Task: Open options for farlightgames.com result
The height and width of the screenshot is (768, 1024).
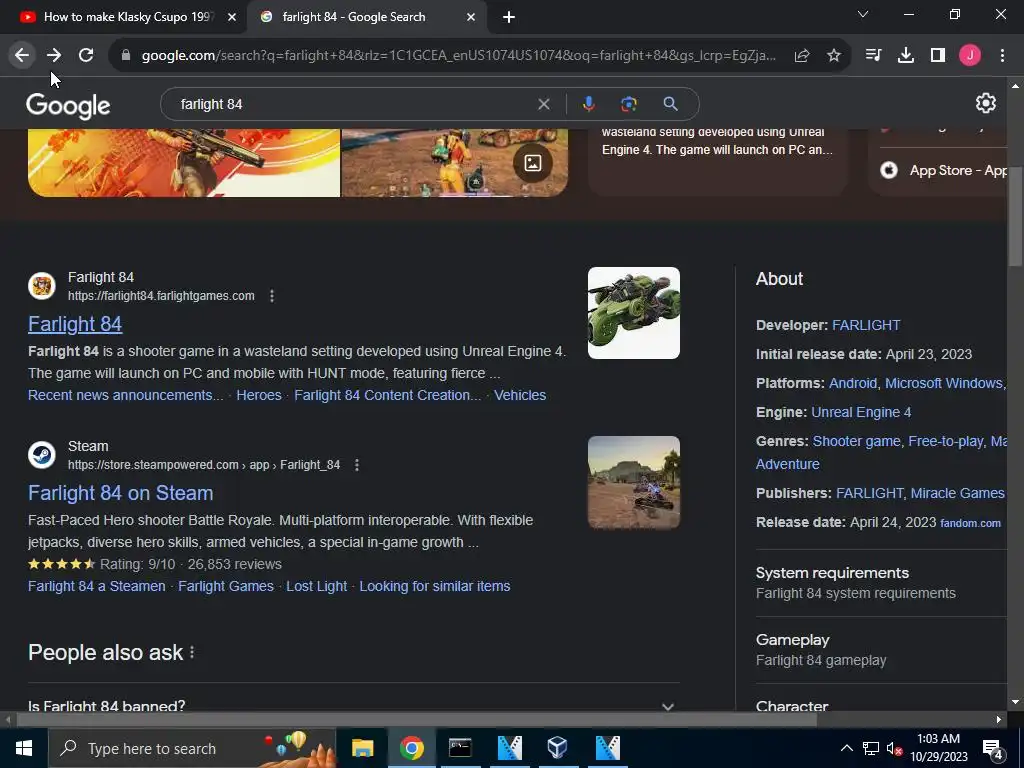Action: (272, 296)
